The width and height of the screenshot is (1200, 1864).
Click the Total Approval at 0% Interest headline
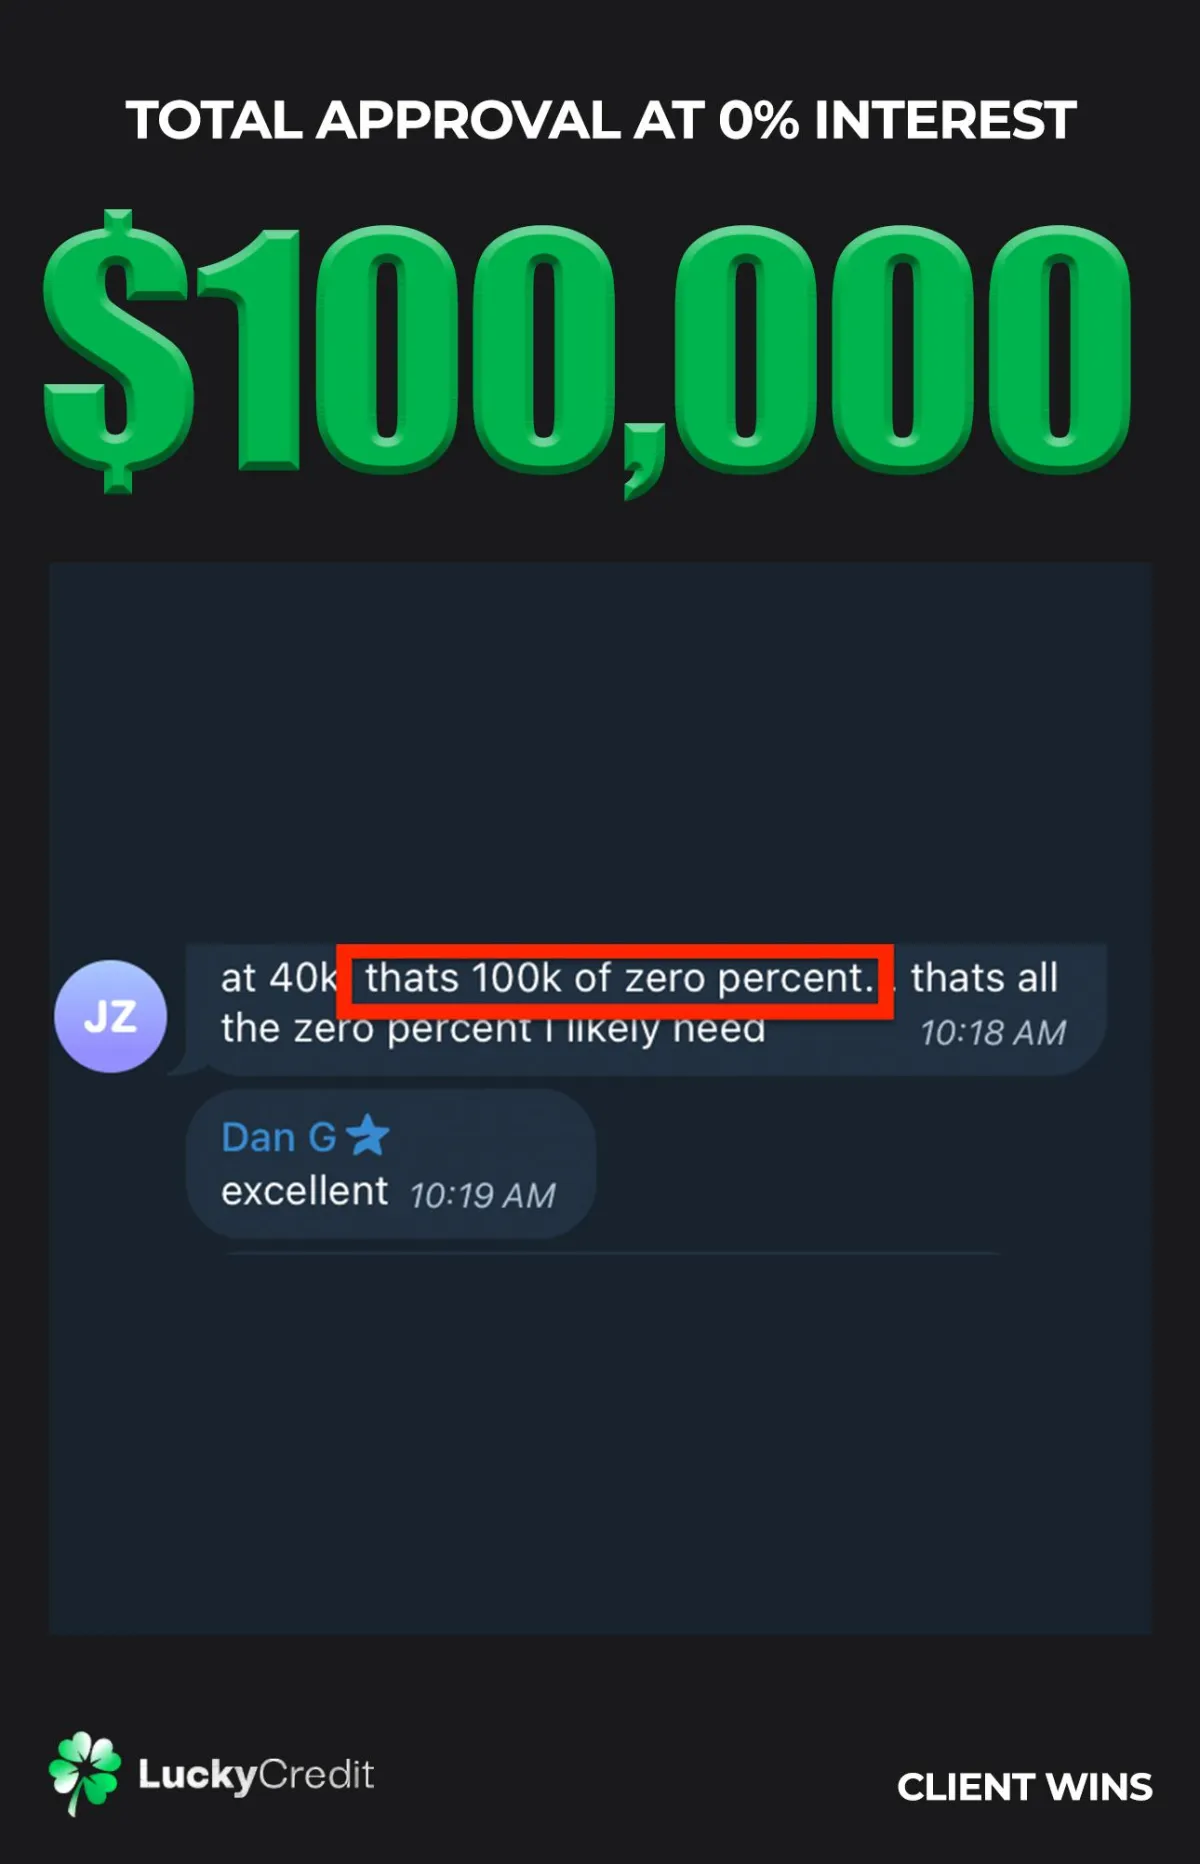600,120
